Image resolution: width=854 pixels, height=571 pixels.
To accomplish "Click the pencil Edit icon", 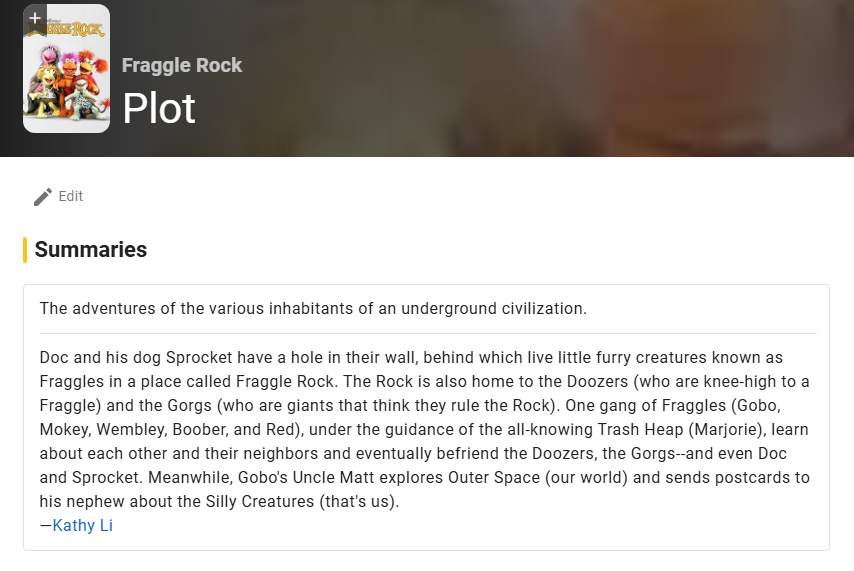I will click(x=42, y=197).
